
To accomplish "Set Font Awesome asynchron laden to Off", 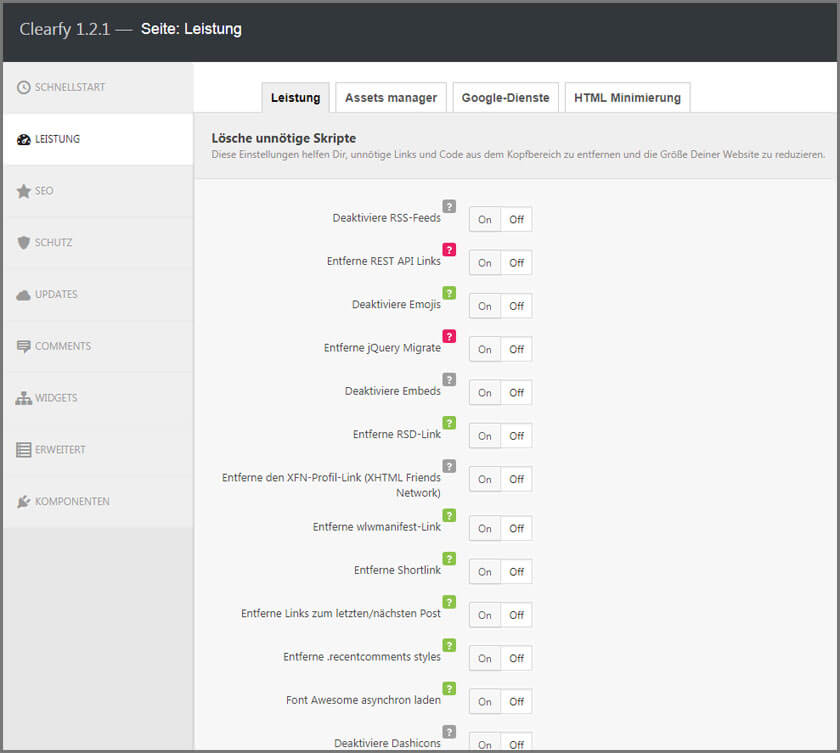I will point(516,702).
